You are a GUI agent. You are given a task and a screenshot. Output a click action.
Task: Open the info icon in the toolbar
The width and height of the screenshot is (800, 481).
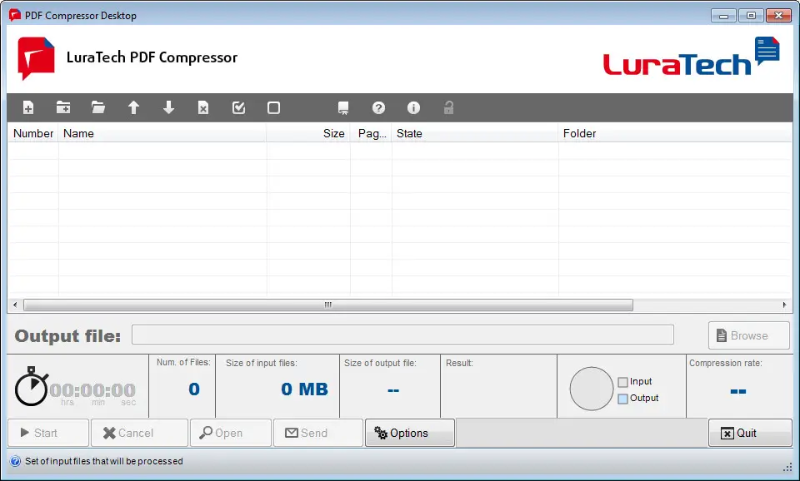(413, 108)
